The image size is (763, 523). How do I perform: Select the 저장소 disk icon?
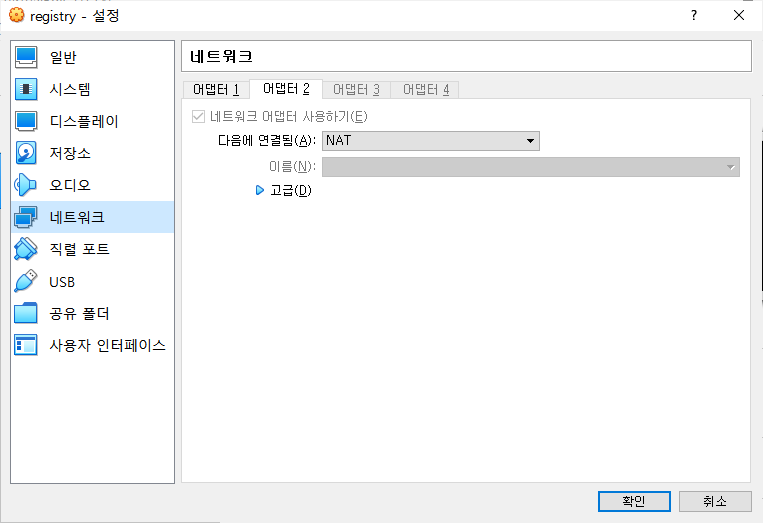tap(26, 153)
